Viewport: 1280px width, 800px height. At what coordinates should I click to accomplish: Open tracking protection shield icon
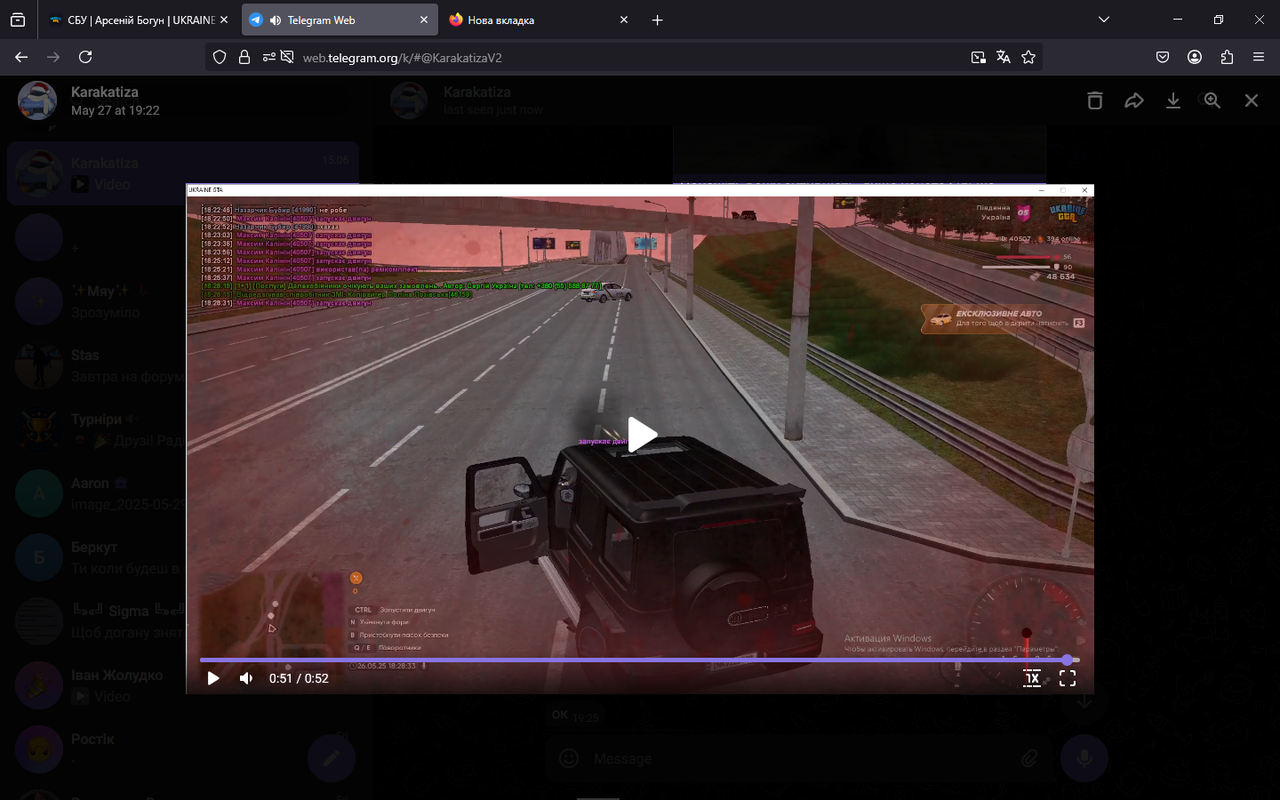coord(220,57)
